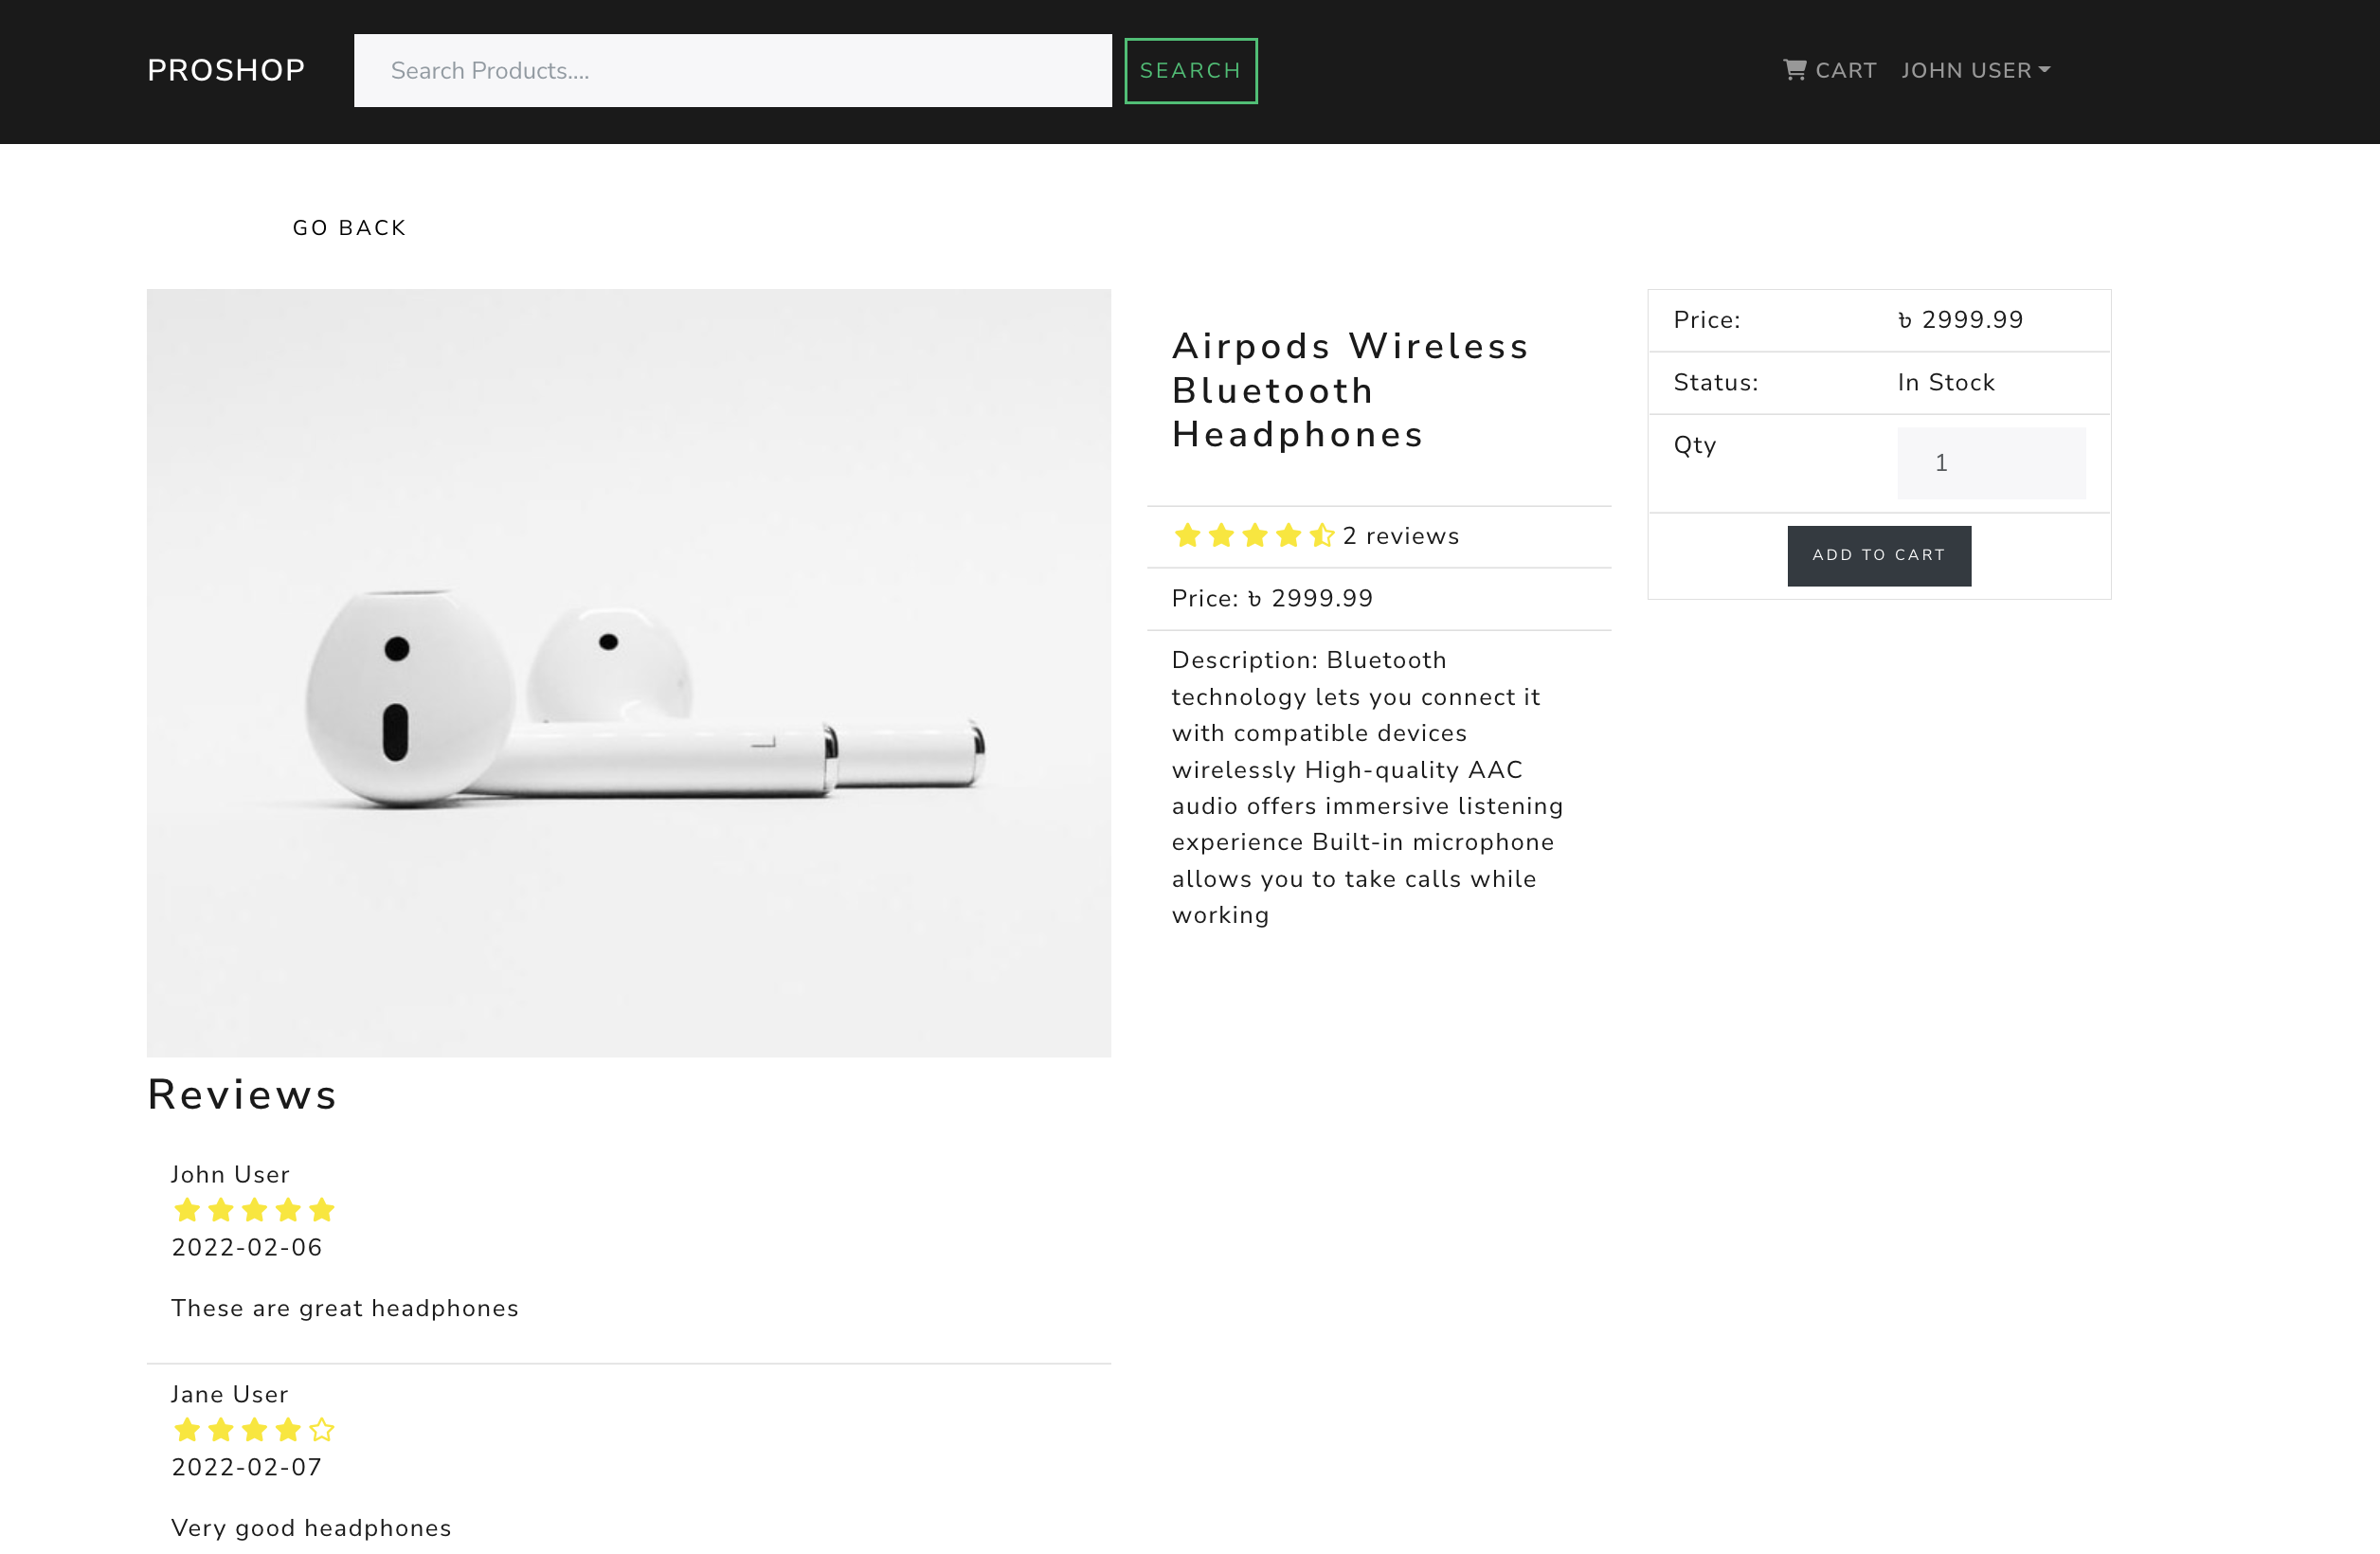
Task: Click the third star beside 2 reviews
Action: click(x=1254, y=536)
